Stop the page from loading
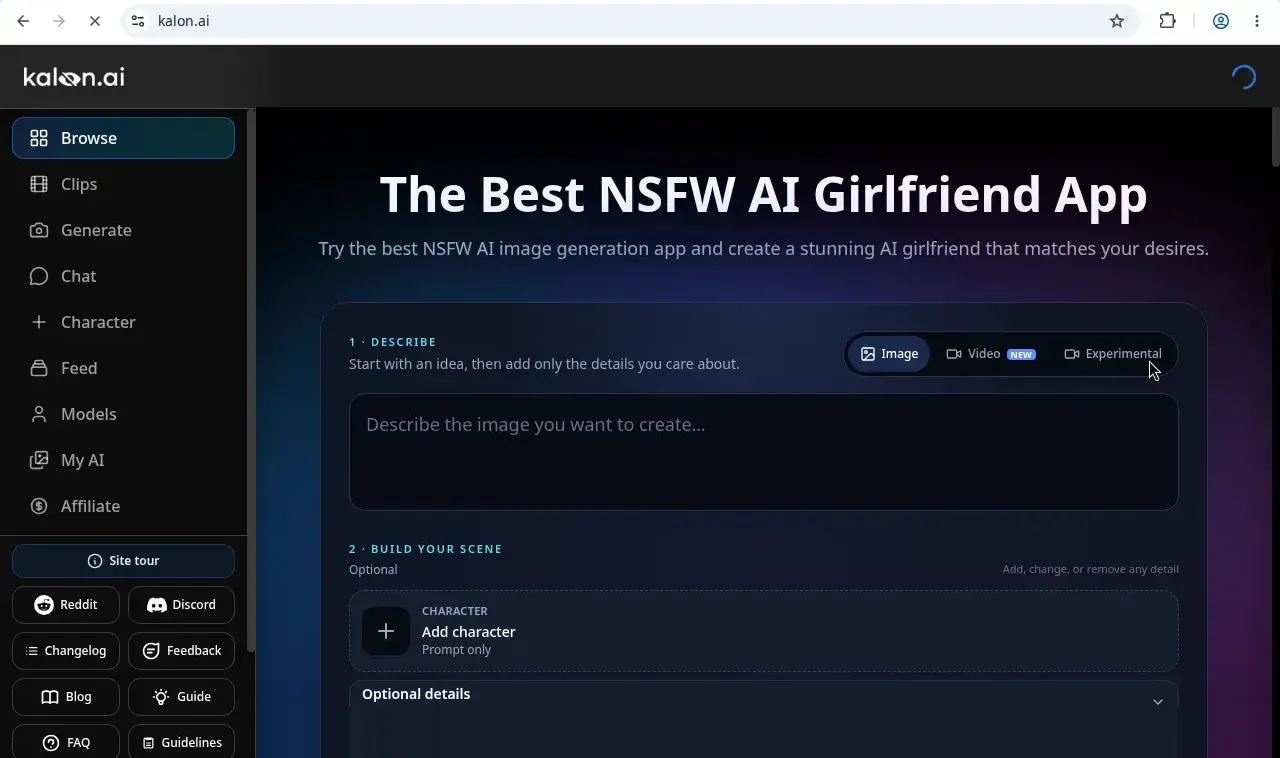Viewport: 1280px width, 758px height. click(95, 21)
